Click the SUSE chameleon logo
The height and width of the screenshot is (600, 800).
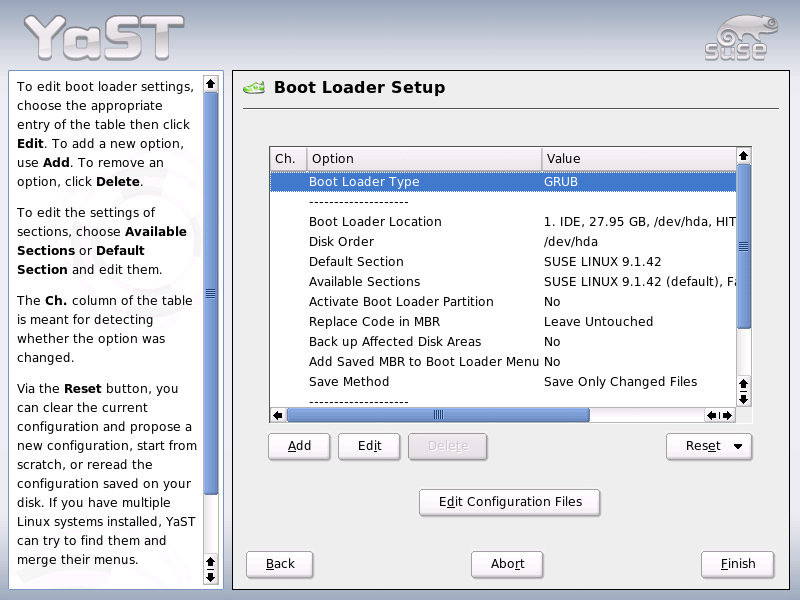pos(741,38)
